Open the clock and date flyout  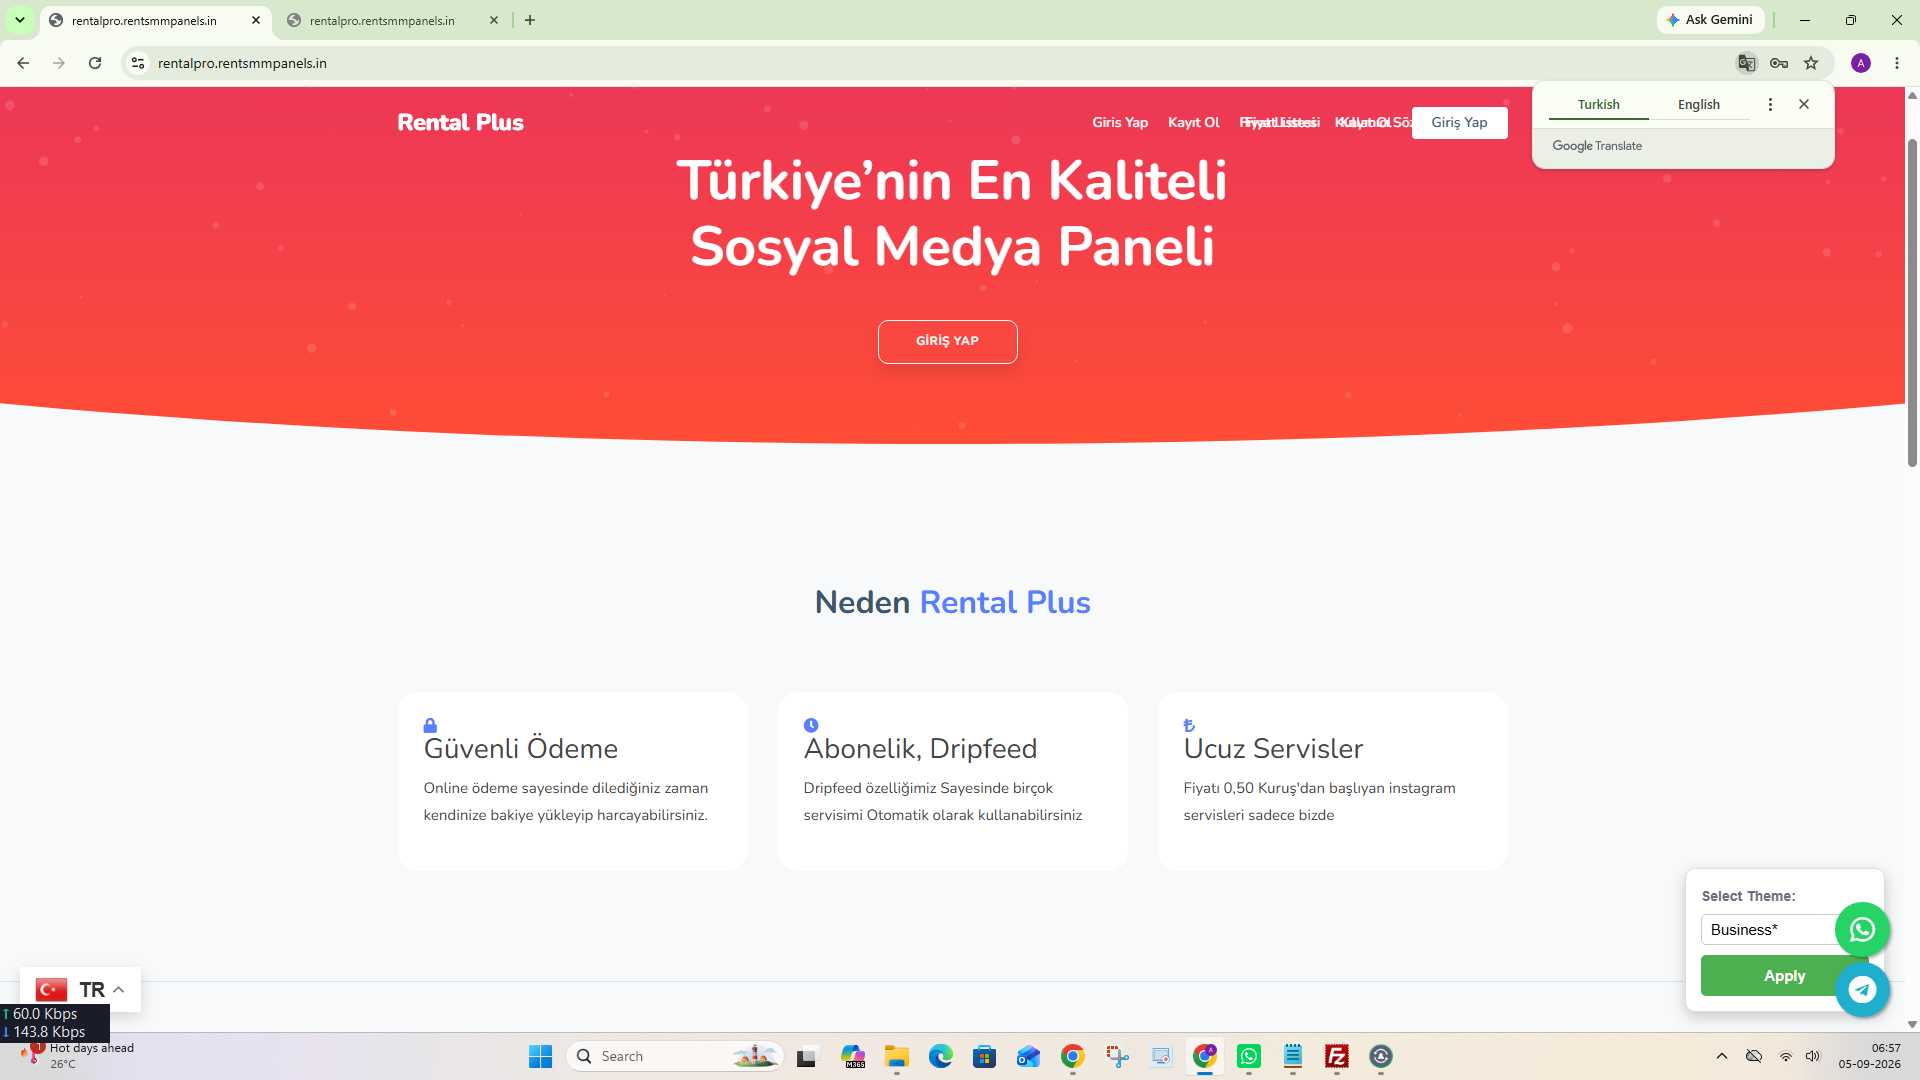(1869, 1056)
